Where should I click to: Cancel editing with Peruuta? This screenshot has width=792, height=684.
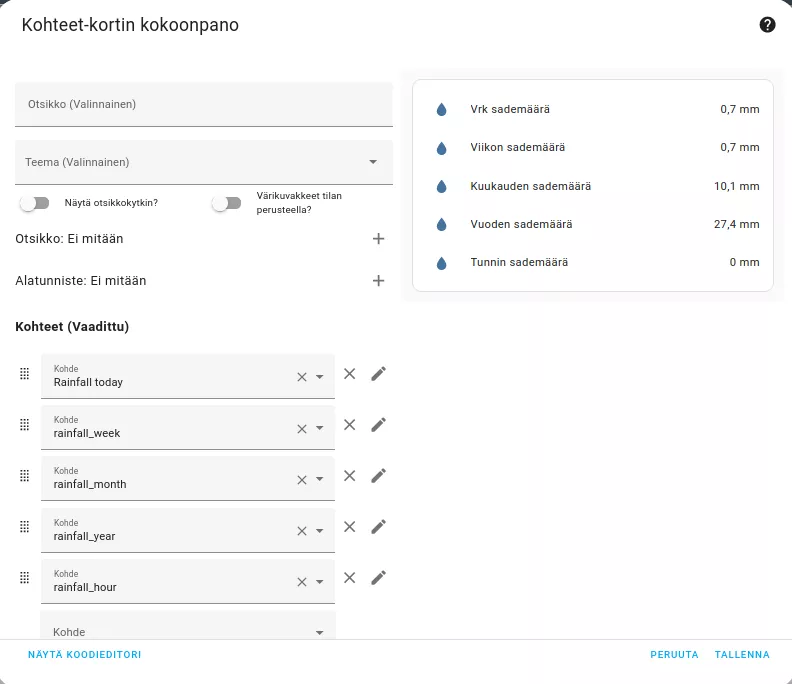coord(674,655)
